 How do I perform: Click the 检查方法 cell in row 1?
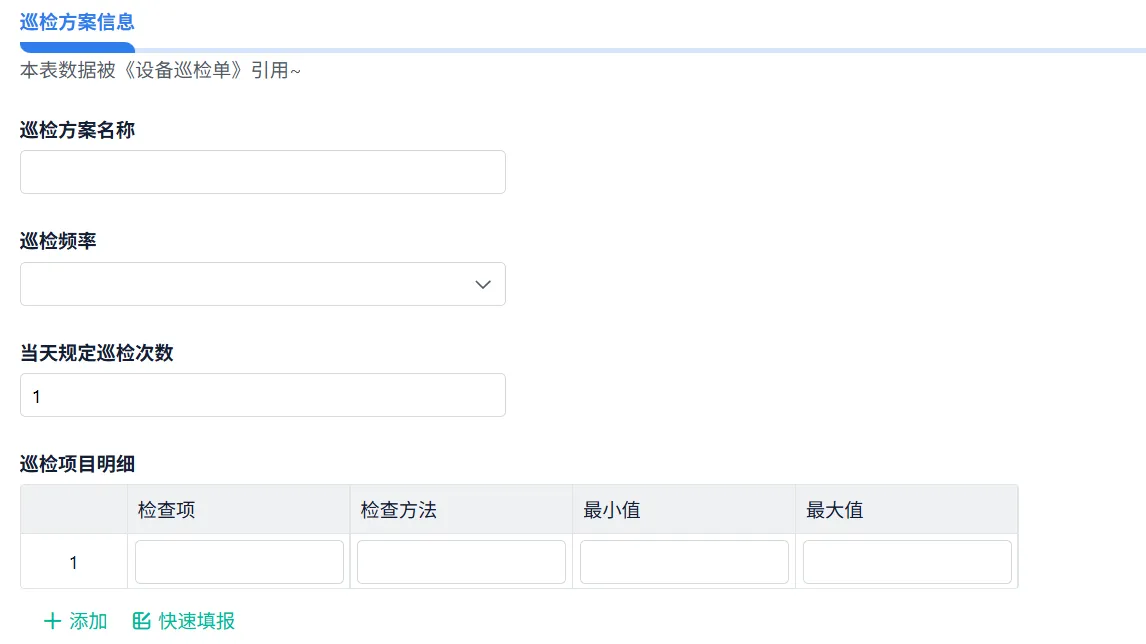(x=460, y=561)
